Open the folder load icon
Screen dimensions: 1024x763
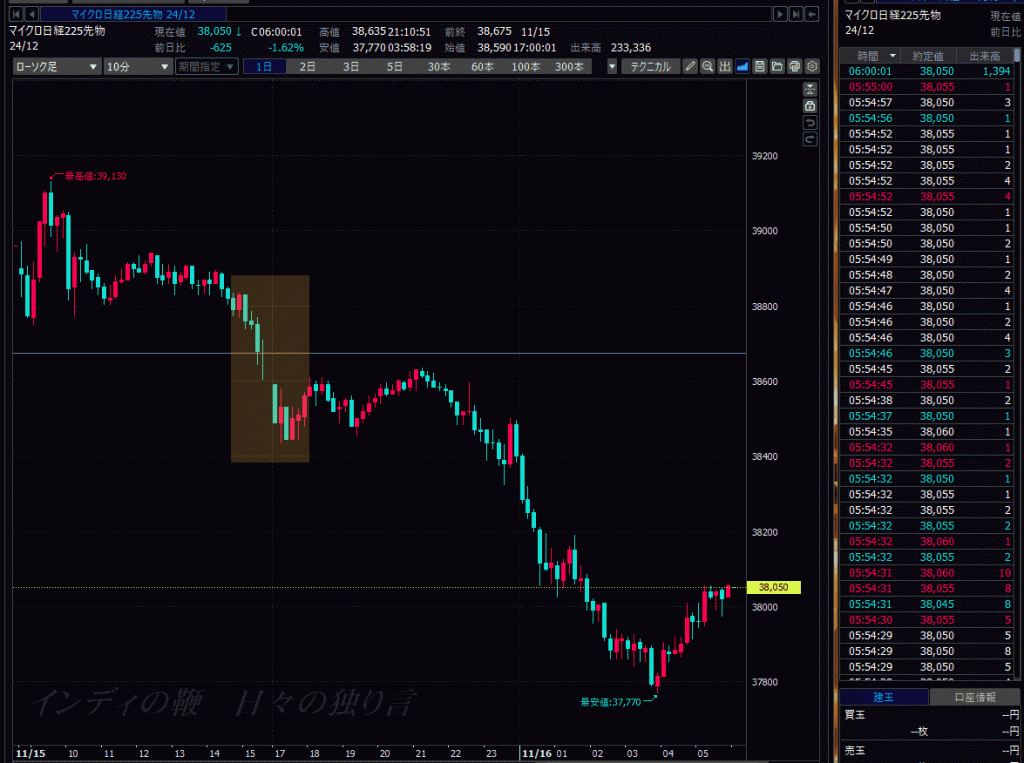777,66
